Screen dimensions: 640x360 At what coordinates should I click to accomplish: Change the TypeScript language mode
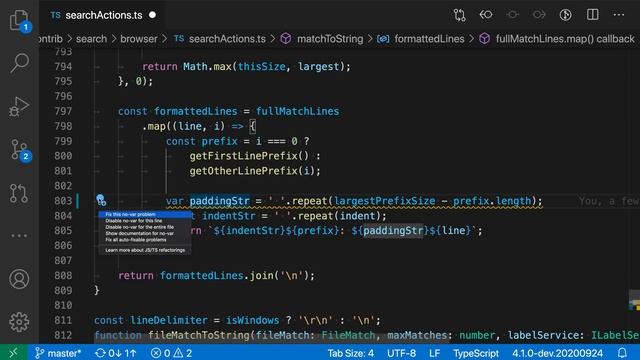coord(476,353)
